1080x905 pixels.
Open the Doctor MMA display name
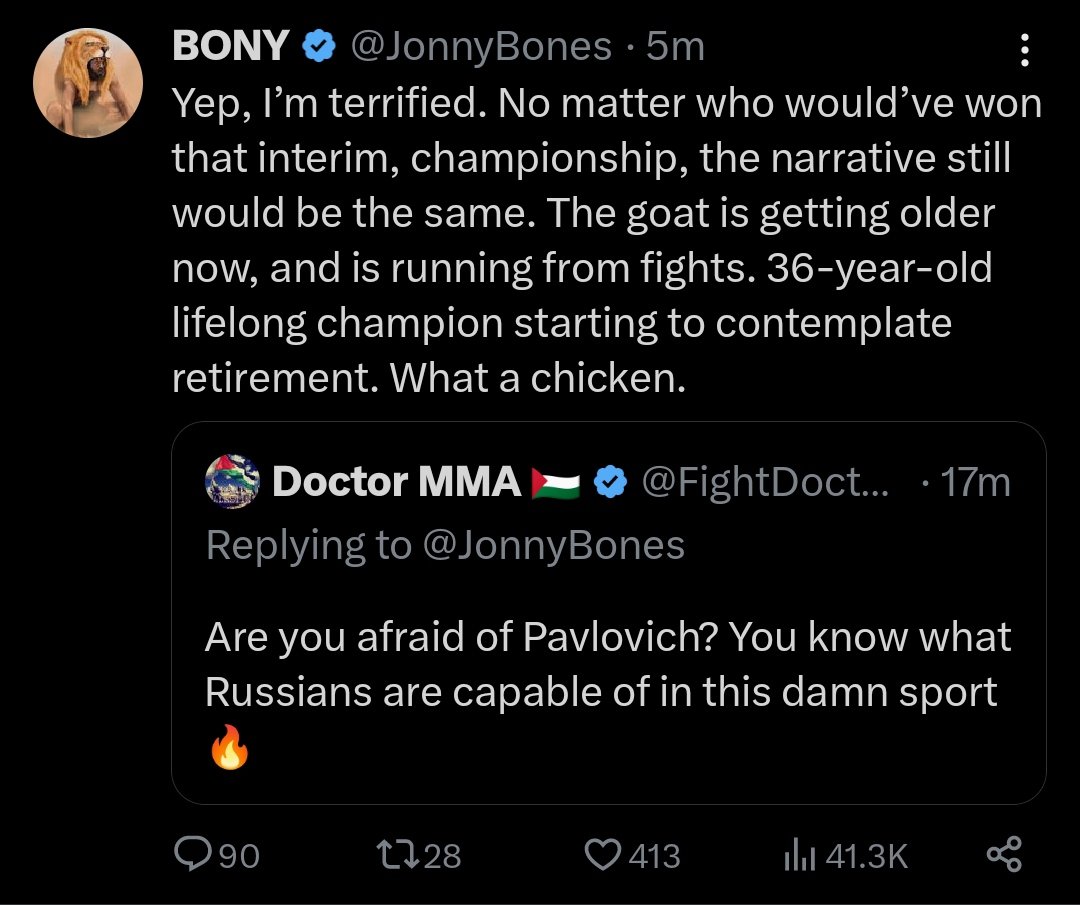pos(396,483)
